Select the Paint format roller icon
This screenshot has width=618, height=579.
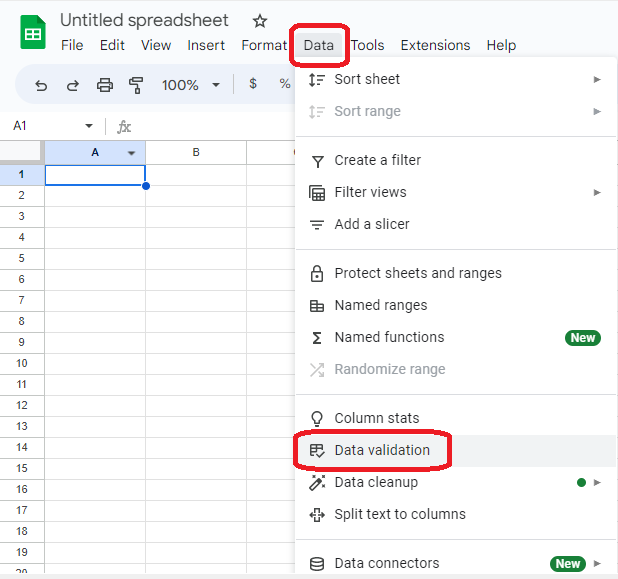click(136, 85)
